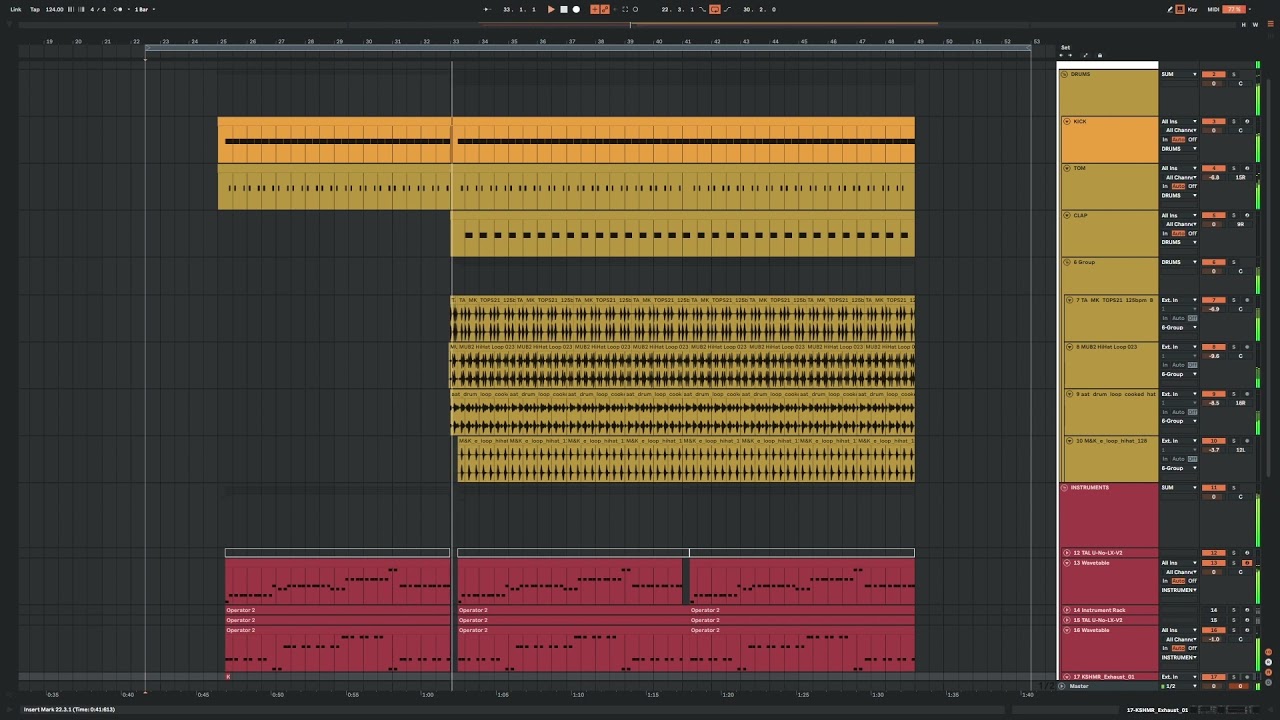
Task: Click the Set locator button
Action: point(1065,47)
